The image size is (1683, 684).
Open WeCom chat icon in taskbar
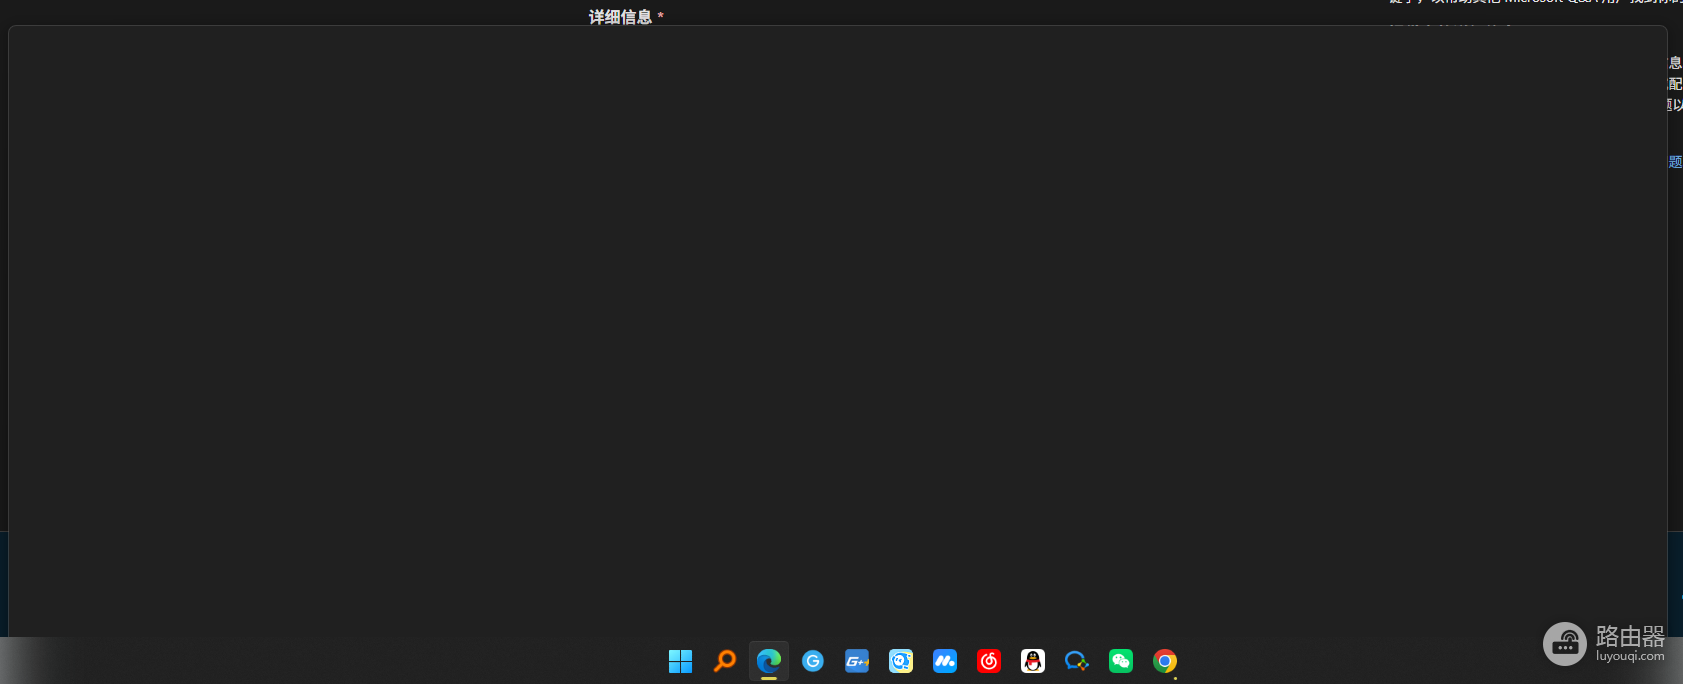pyautogui.click(x=1076, y=661)
